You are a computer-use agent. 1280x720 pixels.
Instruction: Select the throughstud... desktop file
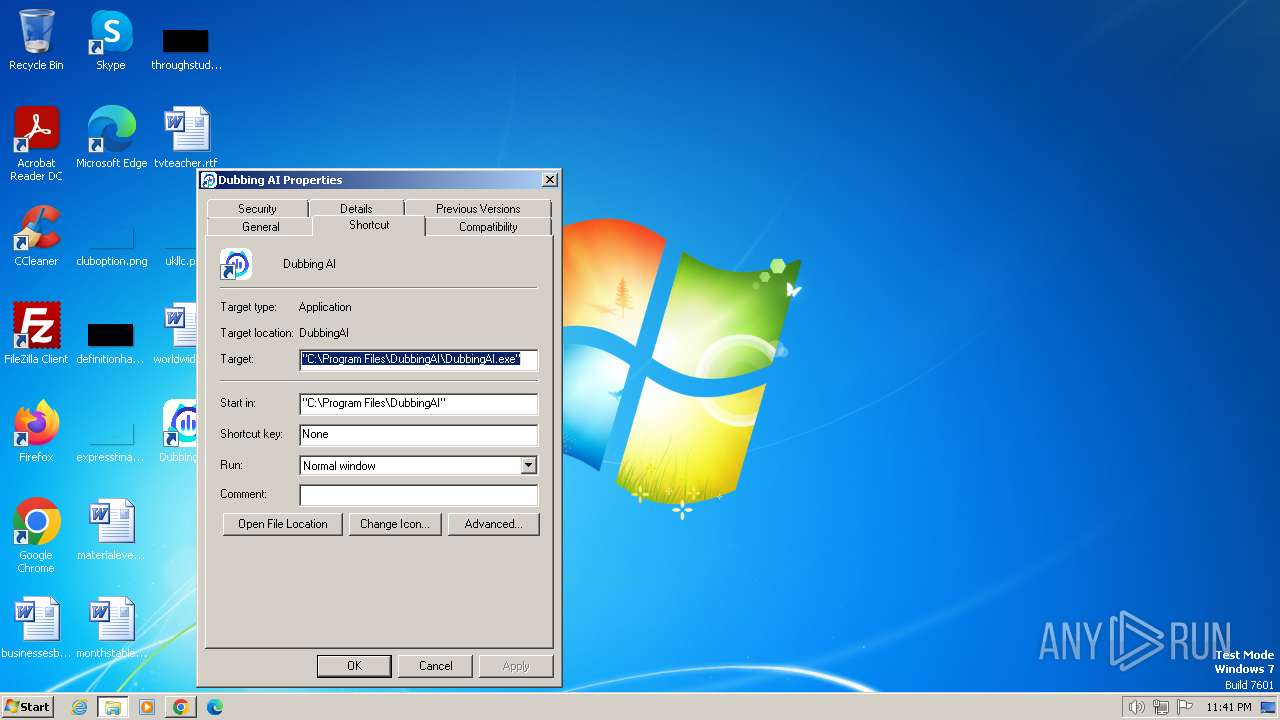point(186,47)
